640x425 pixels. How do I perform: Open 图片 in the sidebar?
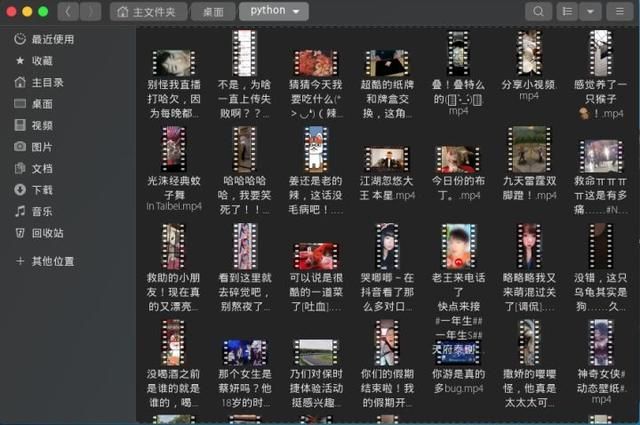(42, 147)
